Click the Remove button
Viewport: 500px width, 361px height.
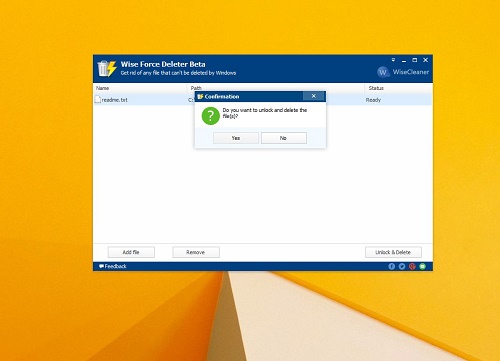tap(196, 252)
